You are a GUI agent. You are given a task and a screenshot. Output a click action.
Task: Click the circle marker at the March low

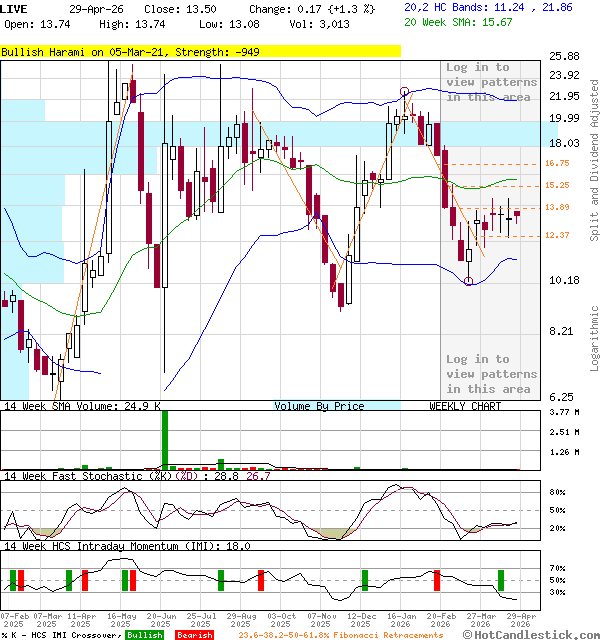coord(469,281)
